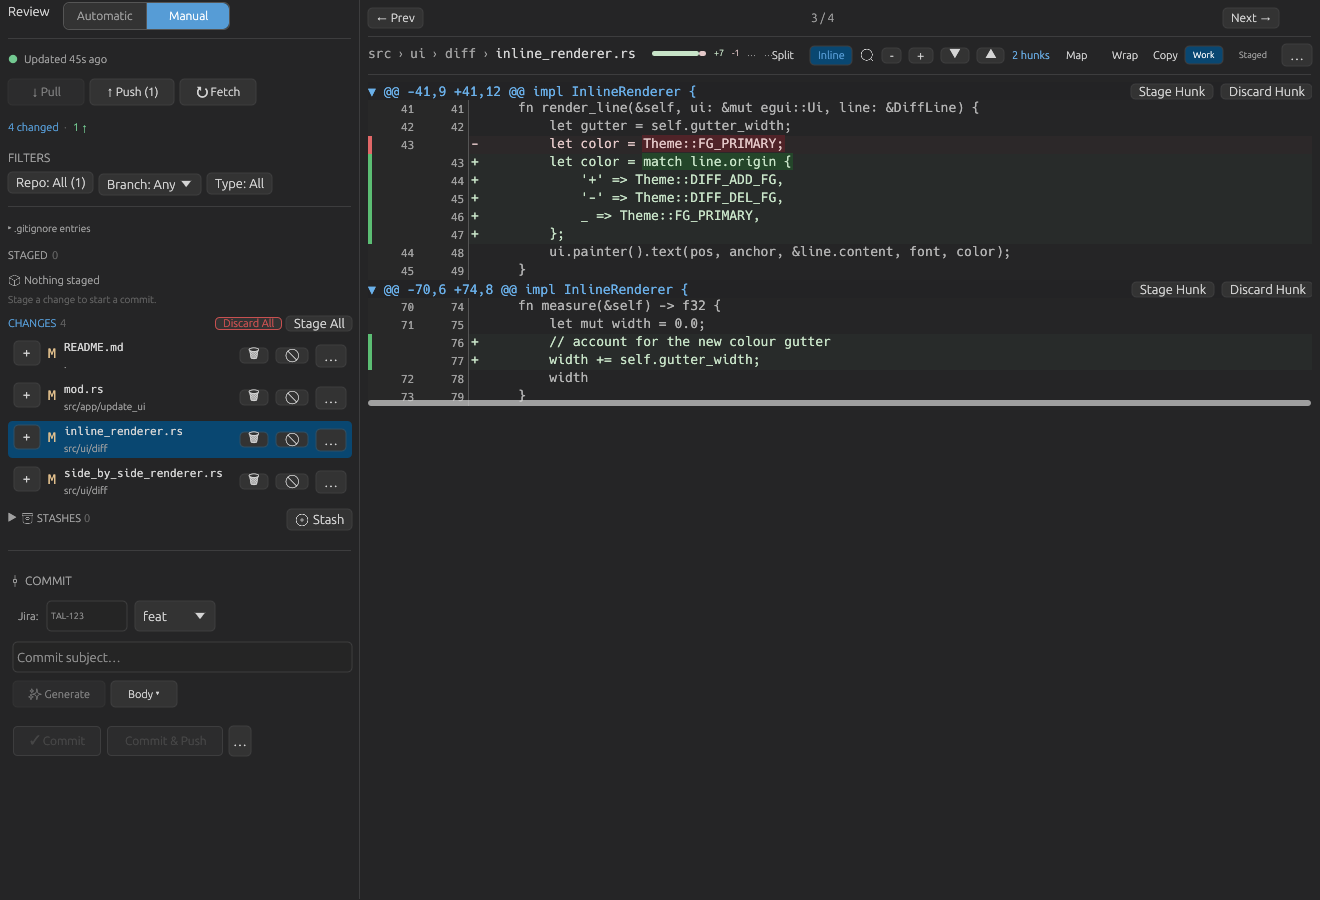Screen dimensions: 1320x900
Task: Switch review mode to Manual
Action: [188, 16]
